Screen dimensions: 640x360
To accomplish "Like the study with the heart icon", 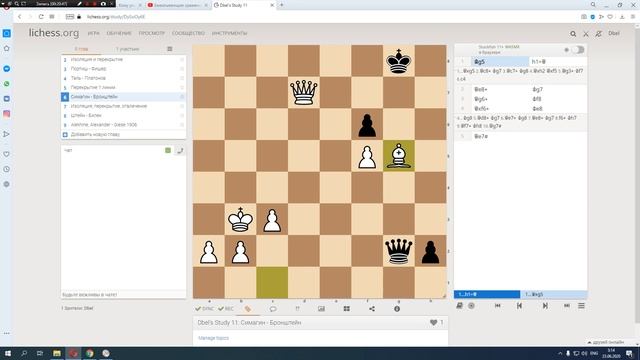I will [433, 322].
